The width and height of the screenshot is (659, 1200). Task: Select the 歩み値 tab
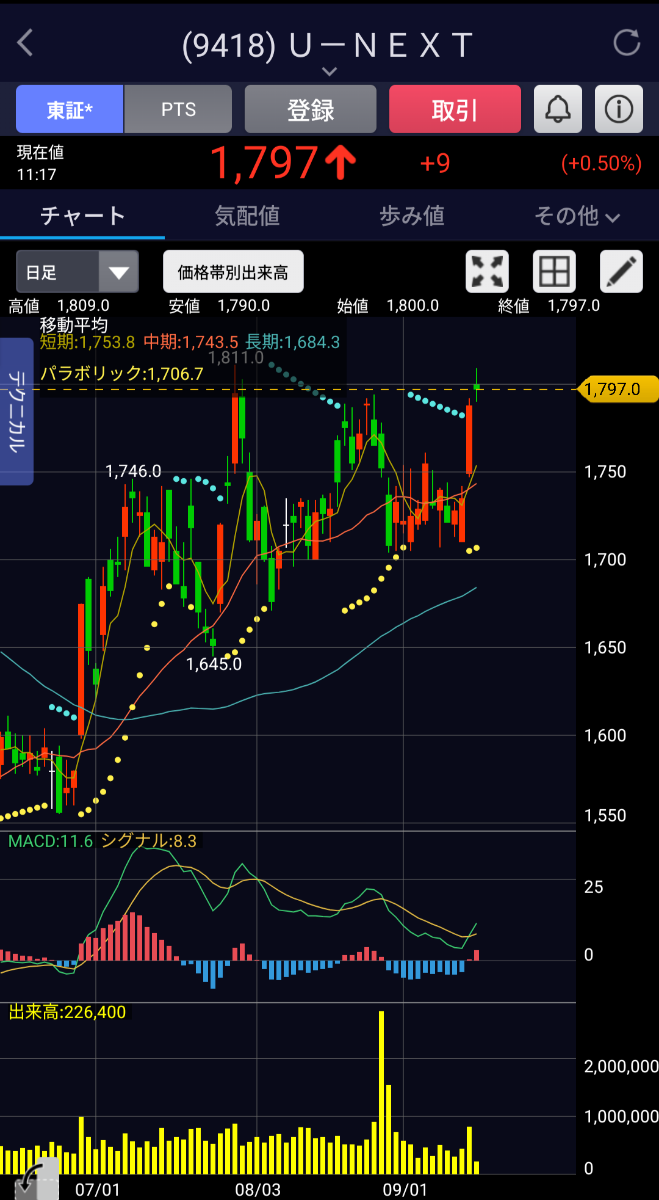pos(412,216)
